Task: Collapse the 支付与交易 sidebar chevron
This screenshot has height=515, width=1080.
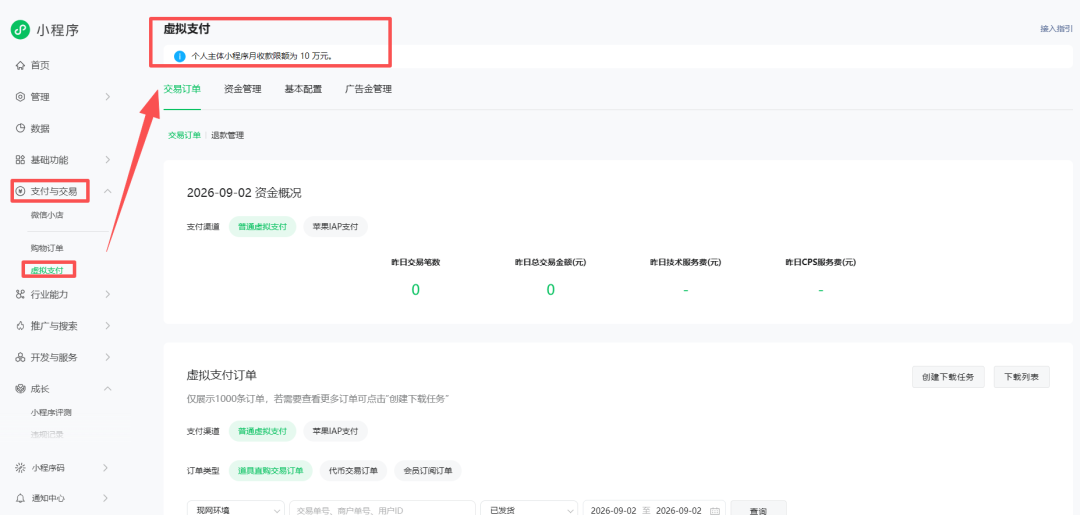Action: pos(107,191)
